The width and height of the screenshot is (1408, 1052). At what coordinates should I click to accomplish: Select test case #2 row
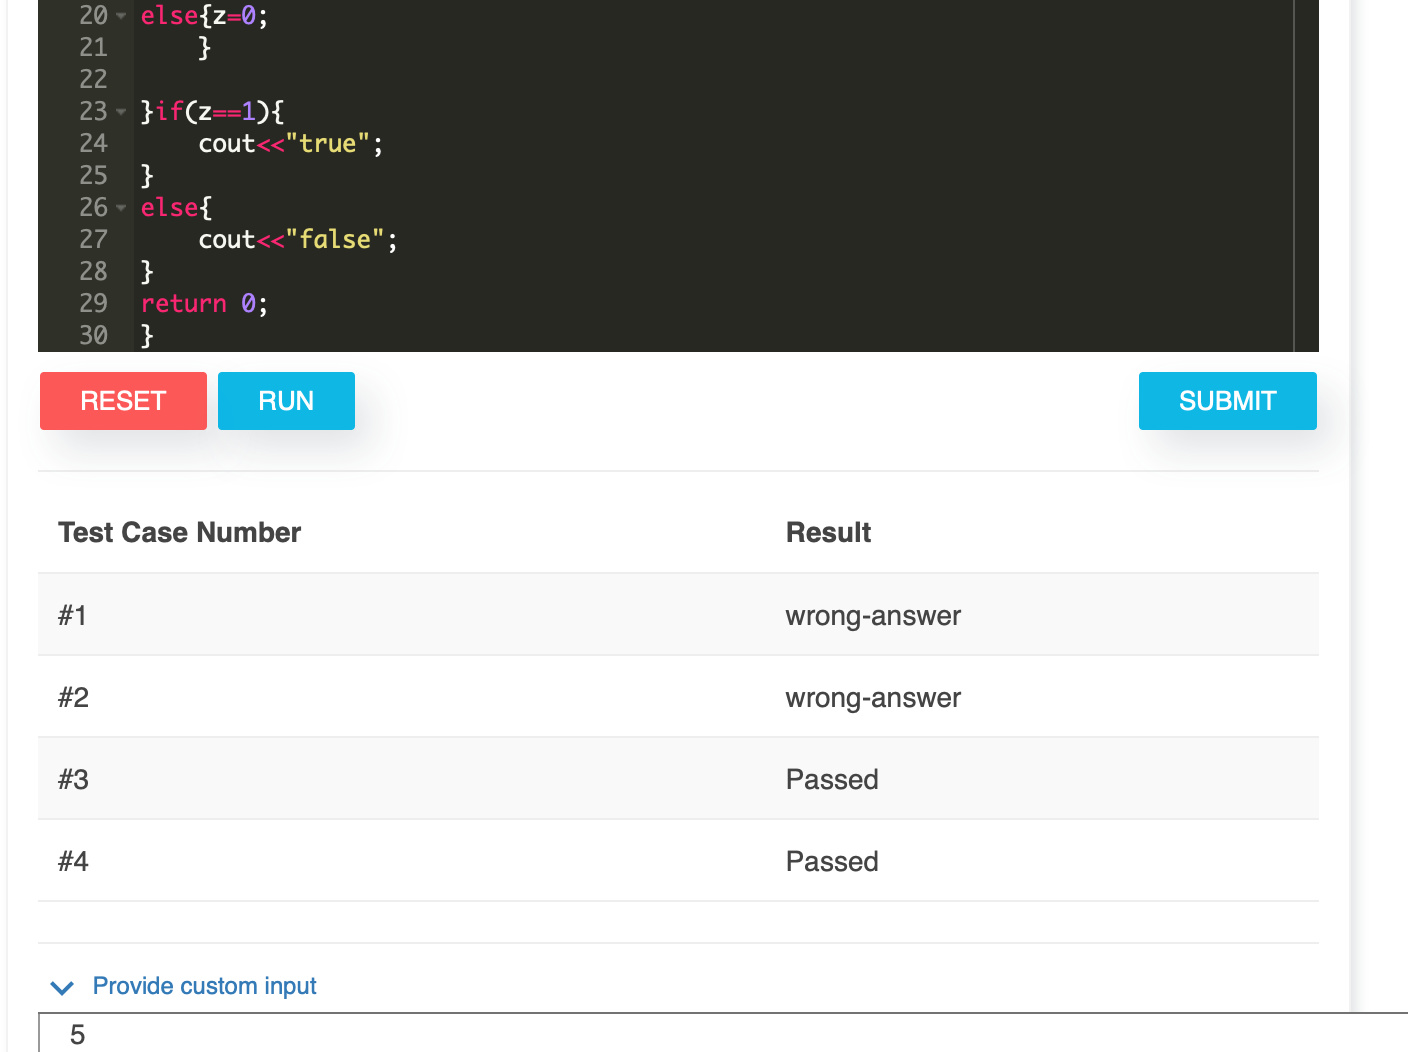[678, 697]
